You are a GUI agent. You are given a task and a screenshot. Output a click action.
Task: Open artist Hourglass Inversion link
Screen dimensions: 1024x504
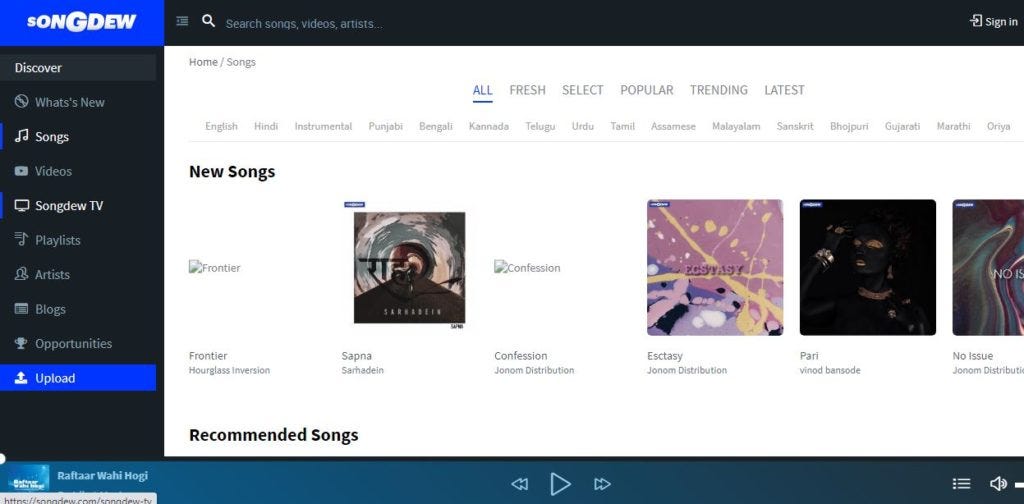tap(229, 370)
